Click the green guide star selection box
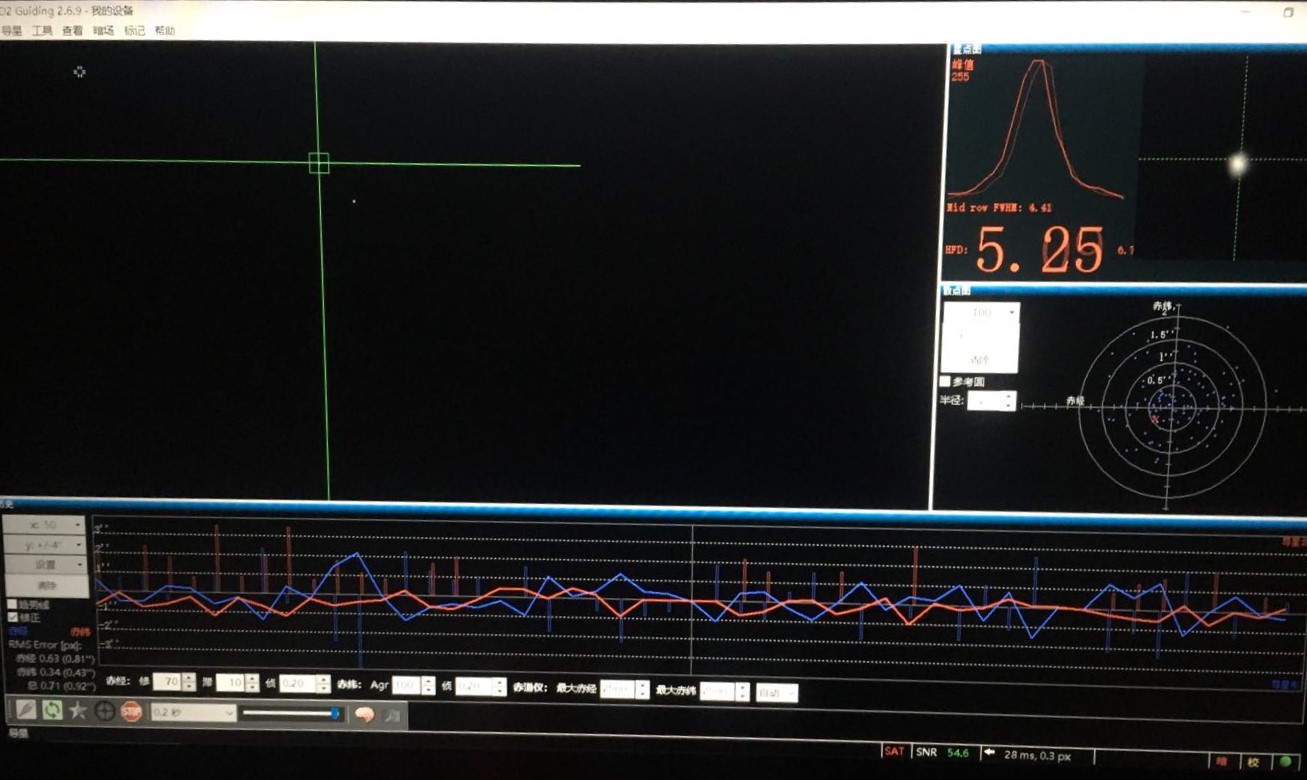This screenshot has height=780, width=1307. pos(319,163)
